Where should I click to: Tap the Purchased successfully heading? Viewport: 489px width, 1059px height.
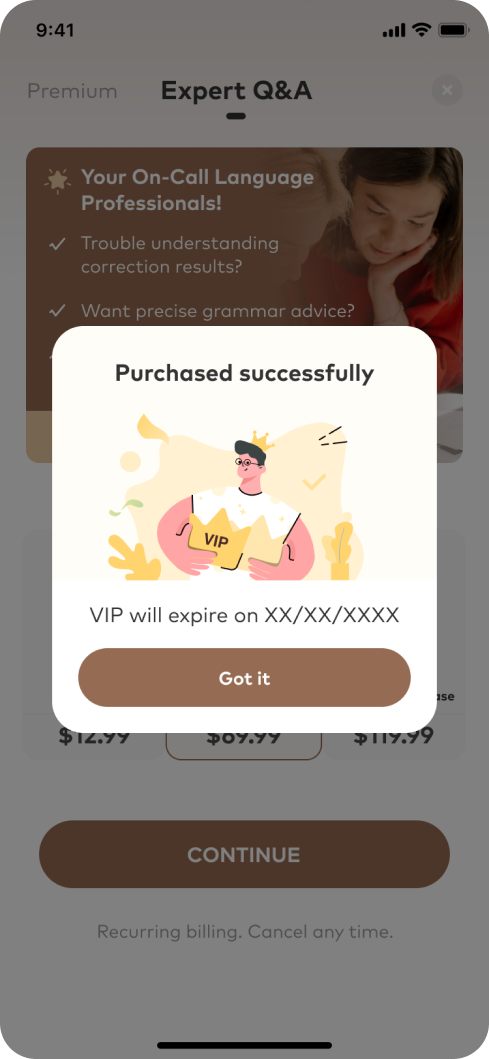pyautogui.click(x=244, y=373)
